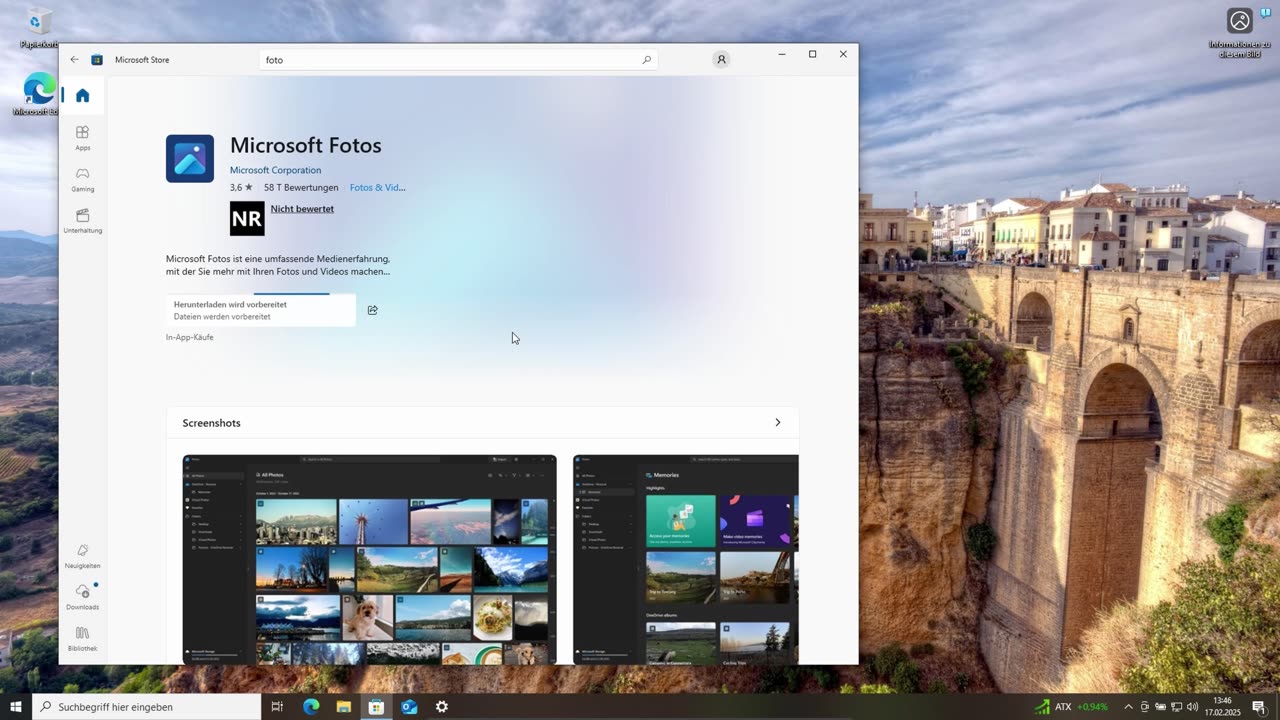Screen dimensions: 1280x720
Task: Click the ATX stock widget in taskbar
Action: click(1071, 707)
